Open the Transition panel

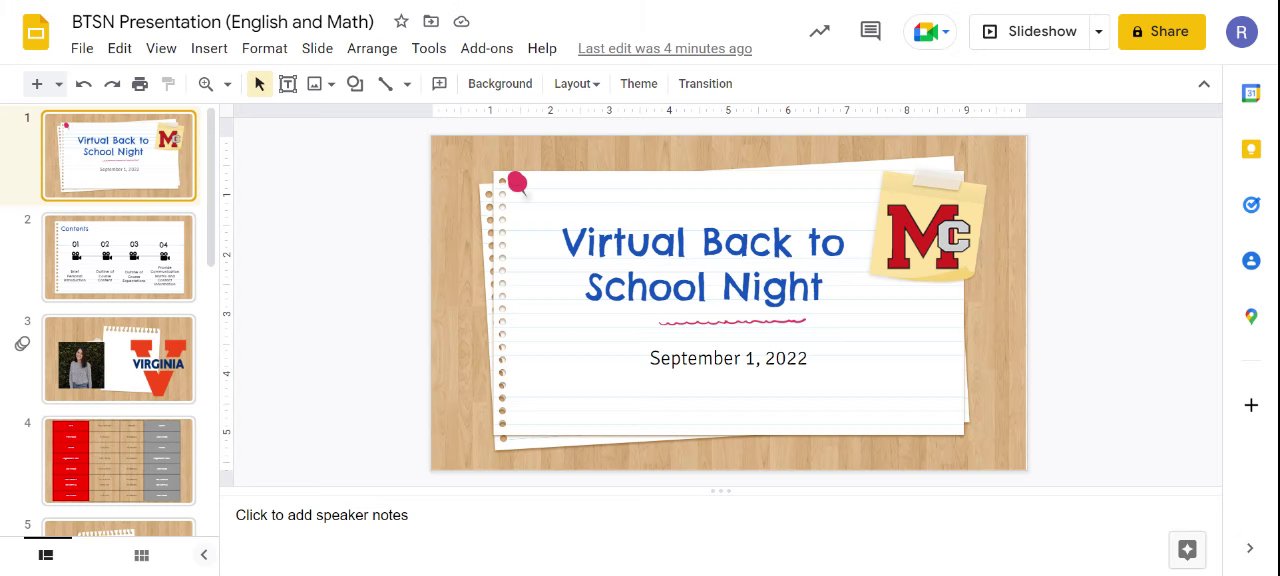point(705,84)
